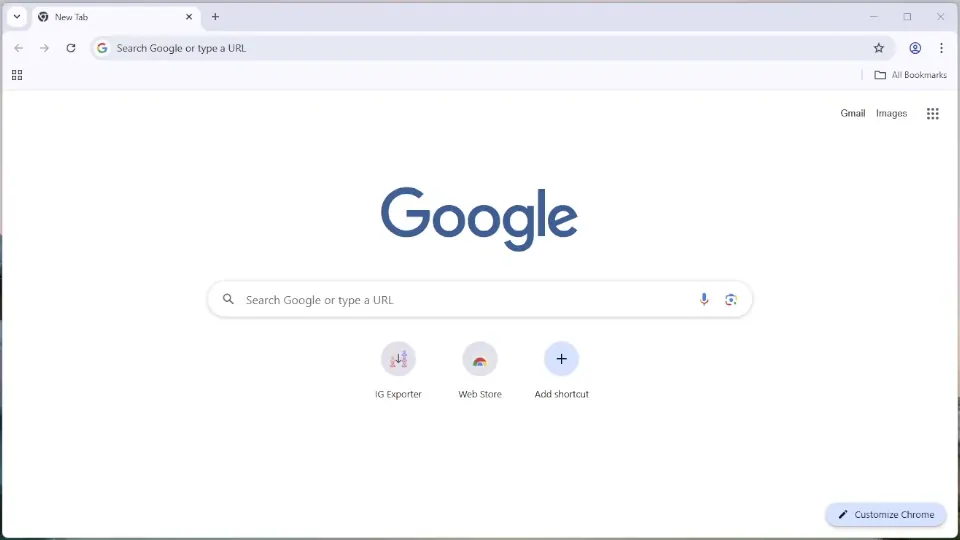The height and width of the screenshot is (540, 960).
Task: Open Customize Chrome panel
Action: (x=886, y=514)
